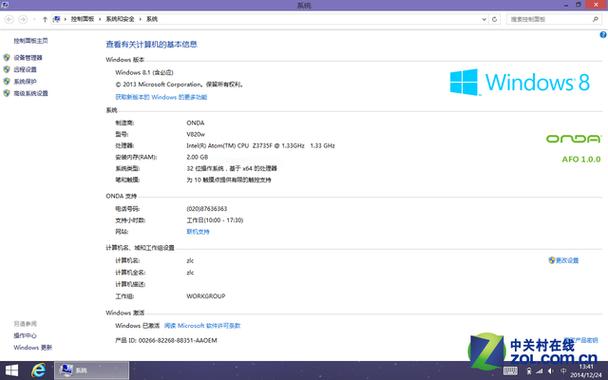Open the Start menu on taskbar
The height and width of the screenshot is (380, 608).
tap(11, 370)
